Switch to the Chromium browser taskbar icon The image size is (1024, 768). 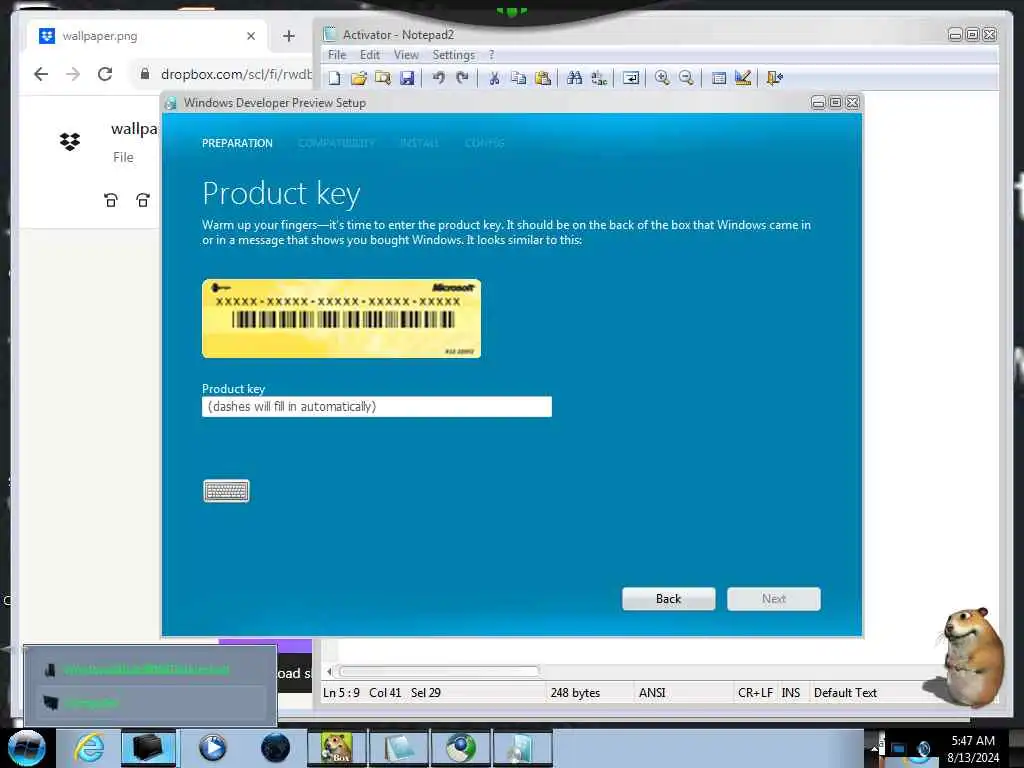pos(461,748)
